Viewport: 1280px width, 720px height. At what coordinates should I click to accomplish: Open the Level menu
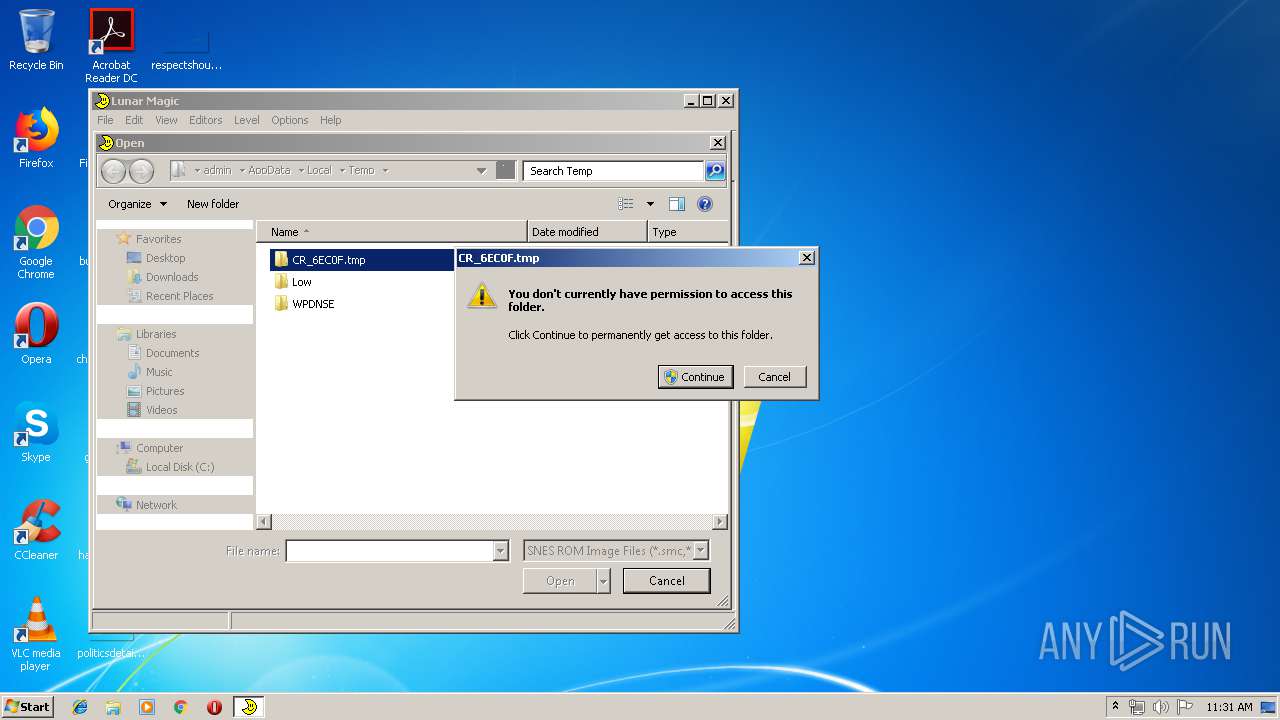point(247,120)
